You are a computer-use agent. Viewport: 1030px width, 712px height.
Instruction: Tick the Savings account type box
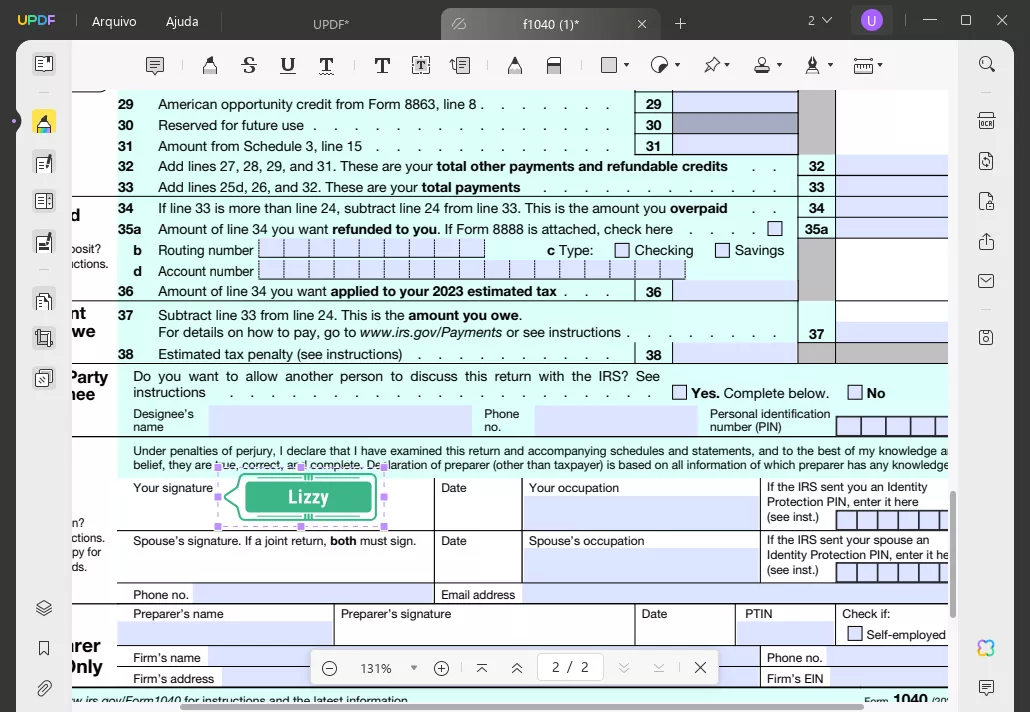tap(722, 250)
